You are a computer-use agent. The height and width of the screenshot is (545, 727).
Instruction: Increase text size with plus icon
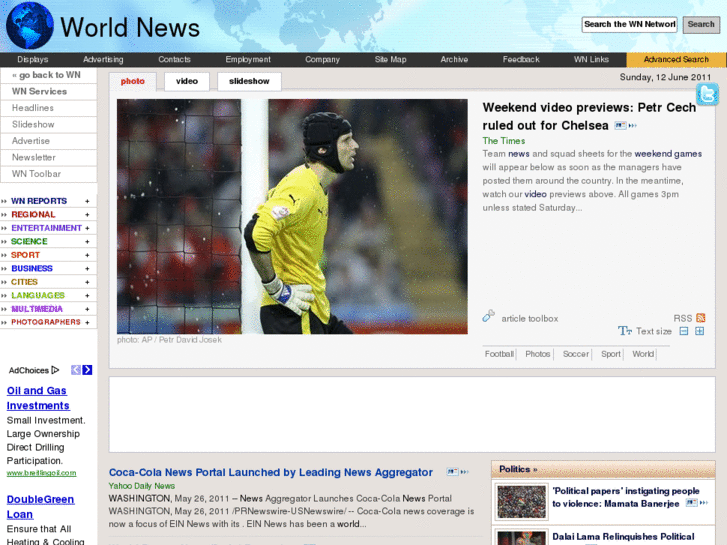tap(700, 331)
